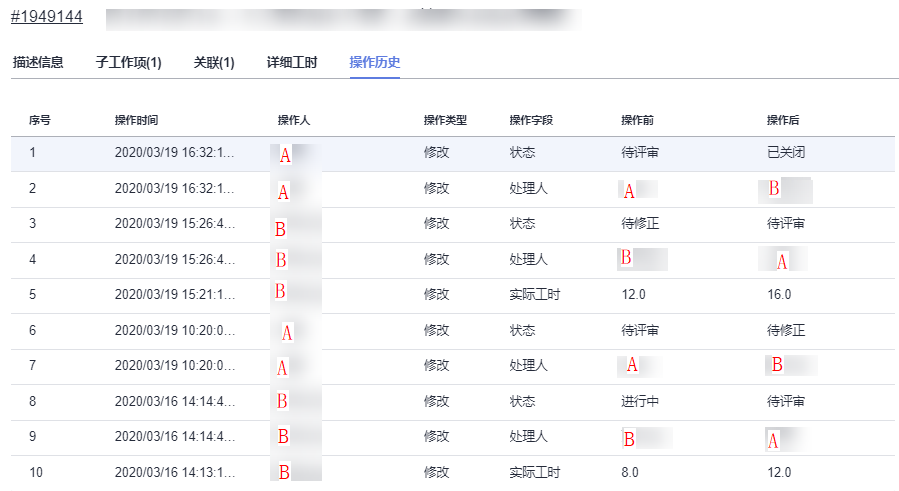The image size is (899, 491).
Task: Click the 操作人 column header
Action: click(x=294, y=120)
